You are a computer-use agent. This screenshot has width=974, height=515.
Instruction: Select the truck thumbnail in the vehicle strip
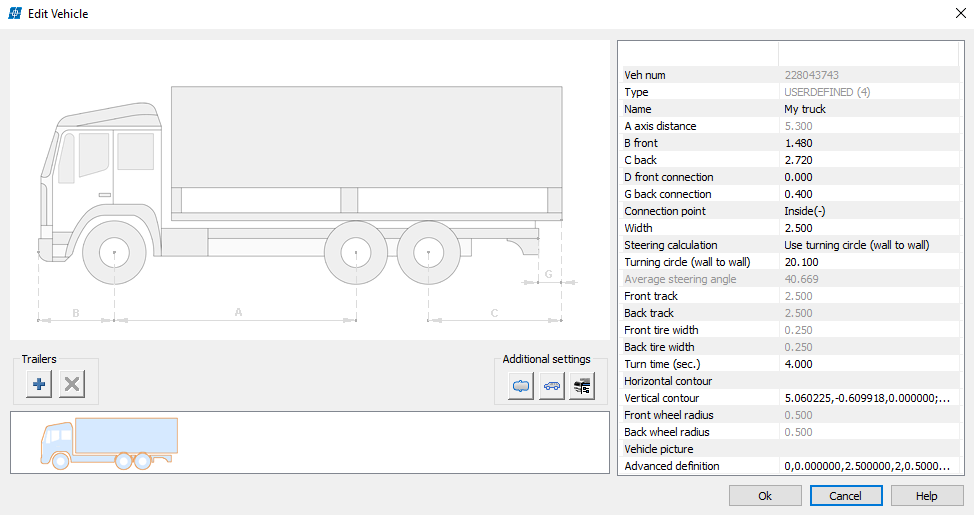click(x=109, y=443)
